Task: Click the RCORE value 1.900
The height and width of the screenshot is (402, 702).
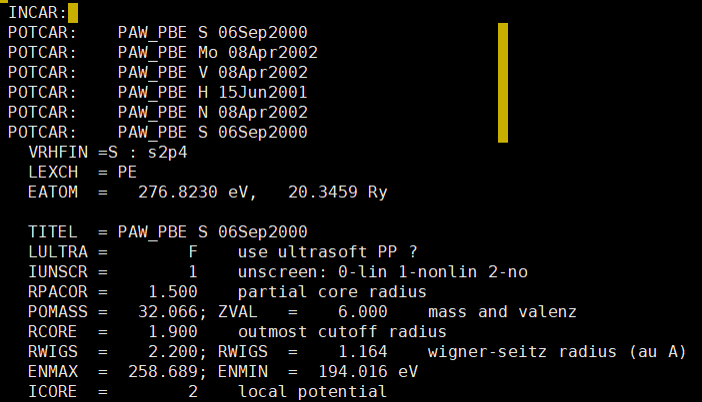Action: click(x=173, y=332)
